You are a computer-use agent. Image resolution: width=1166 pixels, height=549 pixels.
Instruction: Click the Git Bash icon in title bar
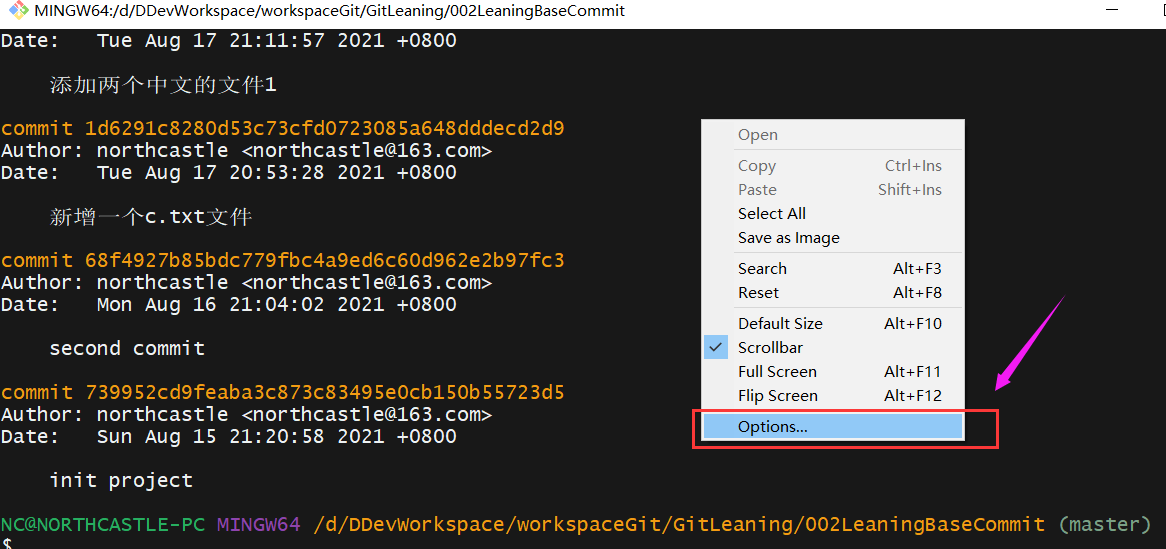point(18,11)
